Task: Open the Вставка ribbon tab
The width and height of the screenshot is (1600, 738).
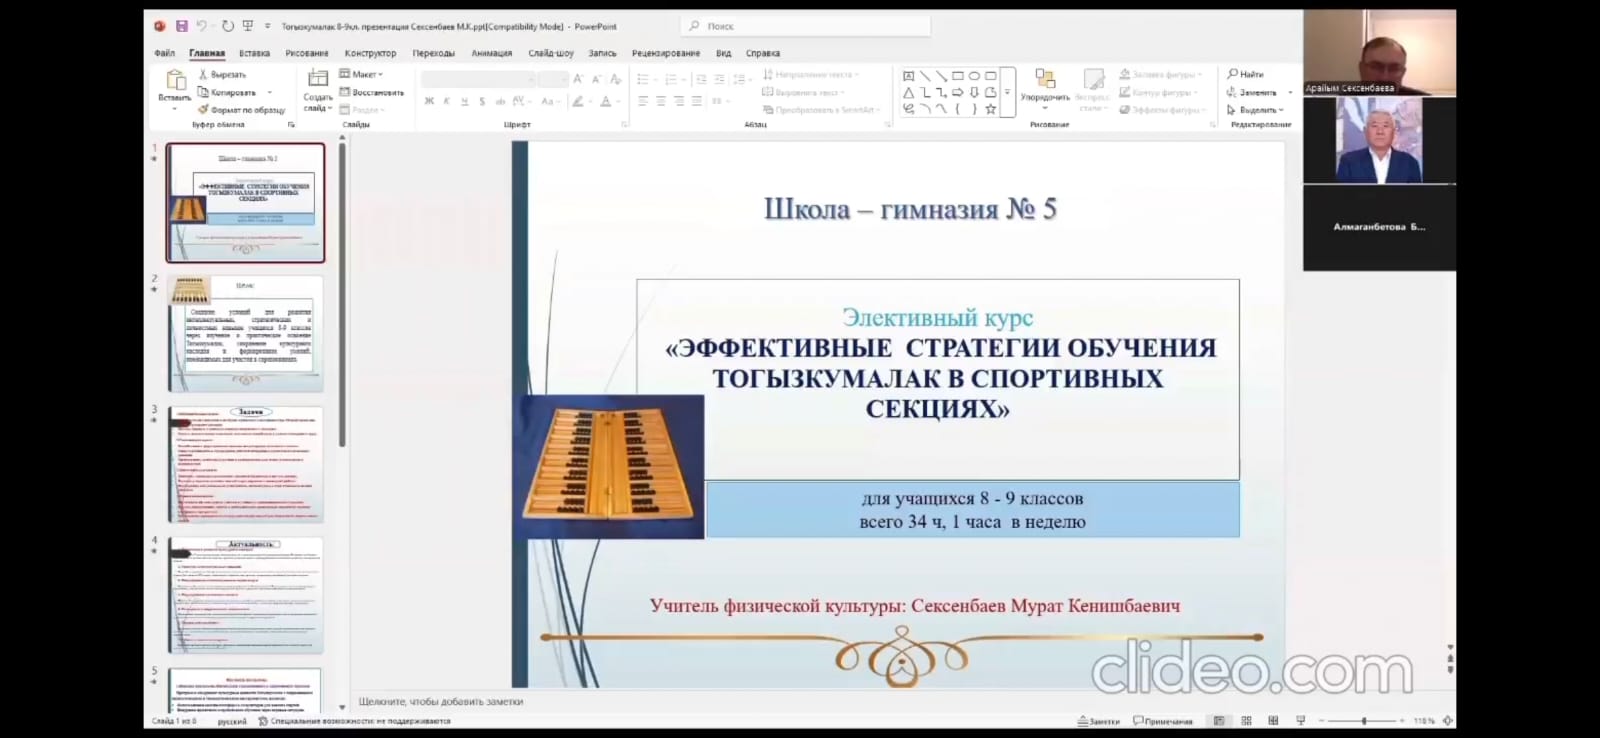Action: click(x=254, y=53)
